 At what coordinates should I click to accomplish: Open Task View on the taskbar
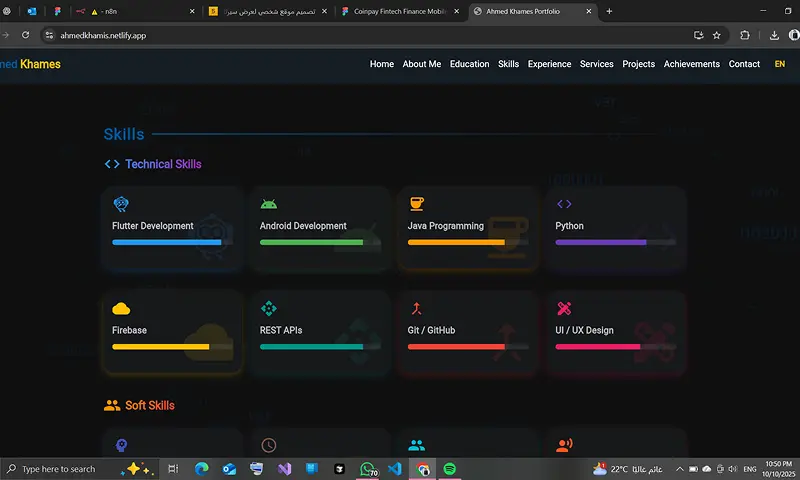(x=173, y=469)
